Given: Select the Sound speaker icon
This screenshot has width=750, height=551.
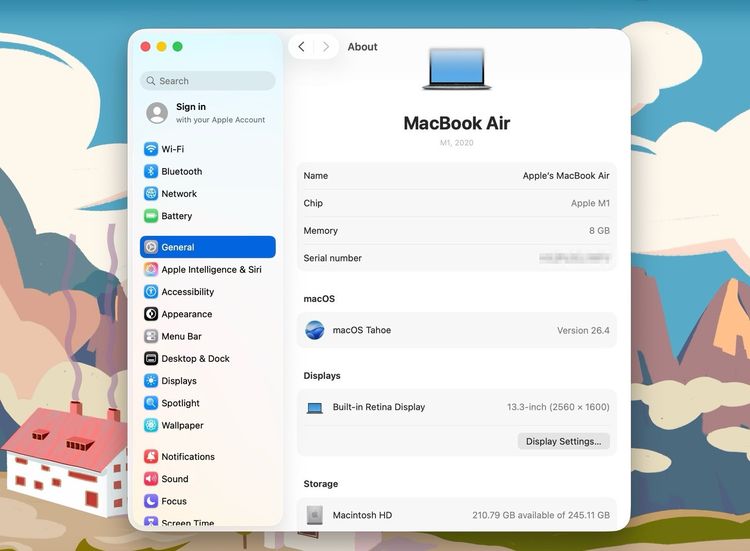Looking at the screenshot, I should coord(151,479).
